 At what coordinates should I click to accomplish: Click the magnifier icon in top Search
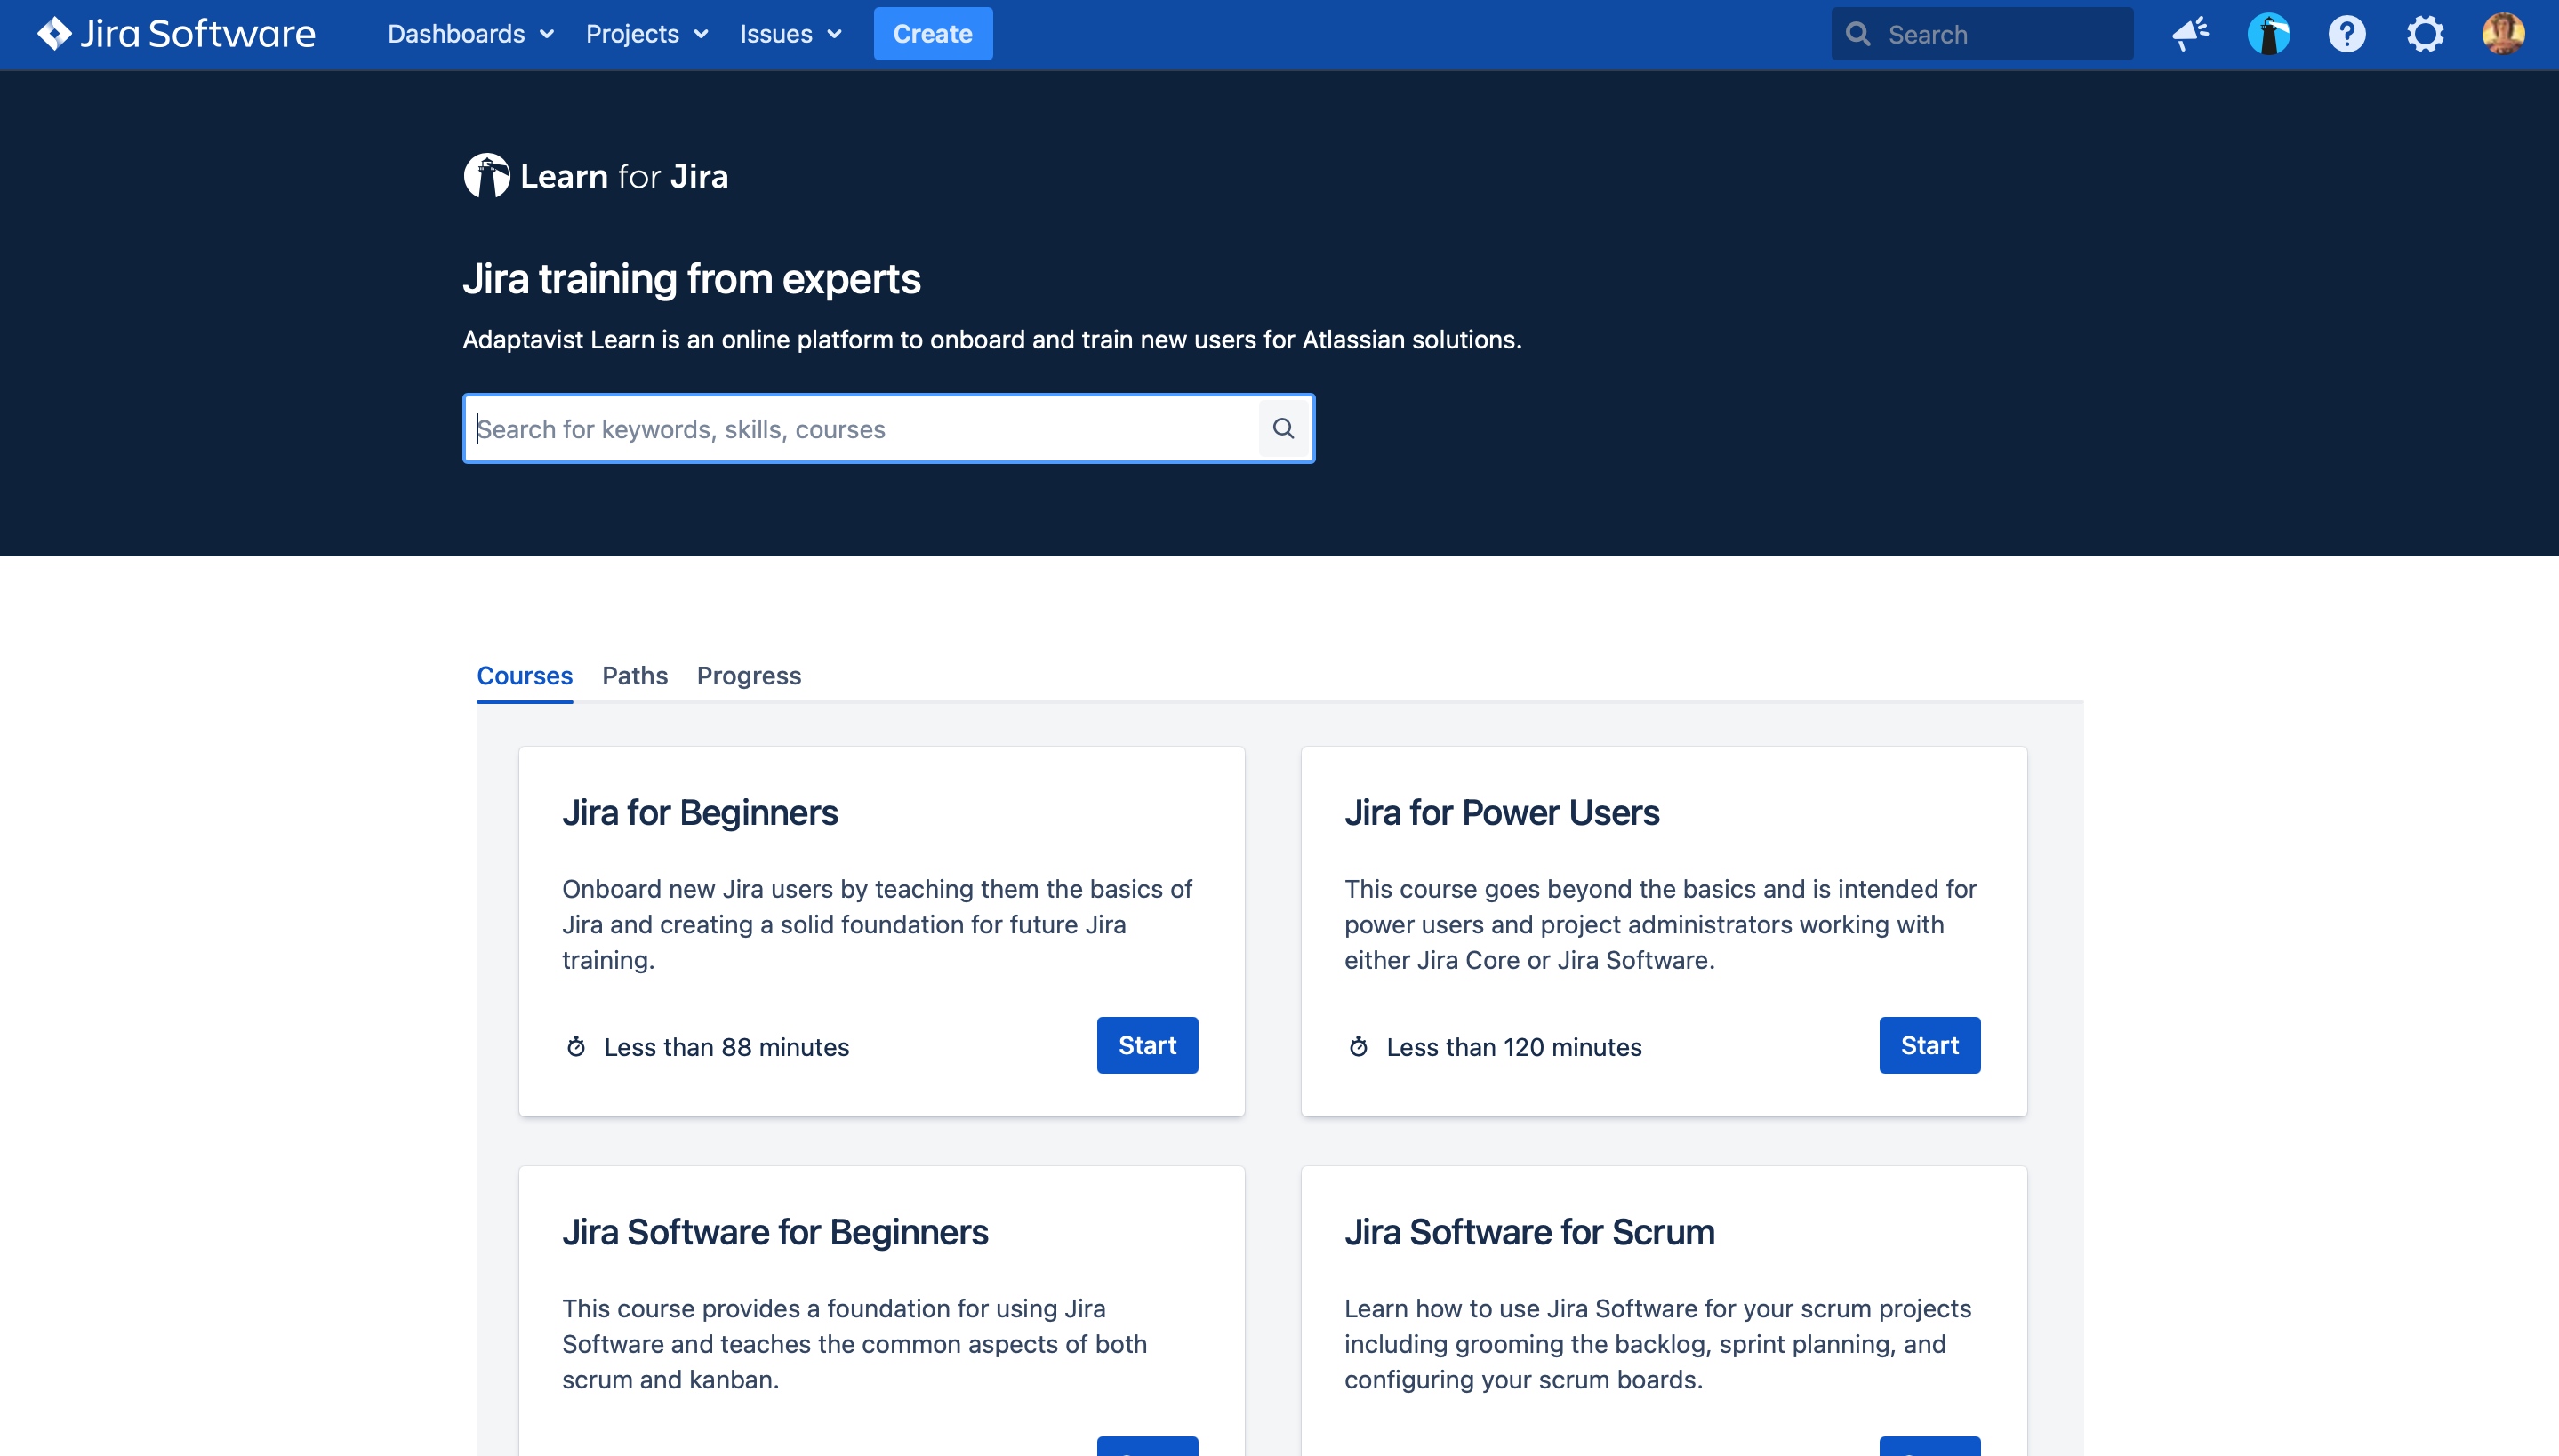1858,34
